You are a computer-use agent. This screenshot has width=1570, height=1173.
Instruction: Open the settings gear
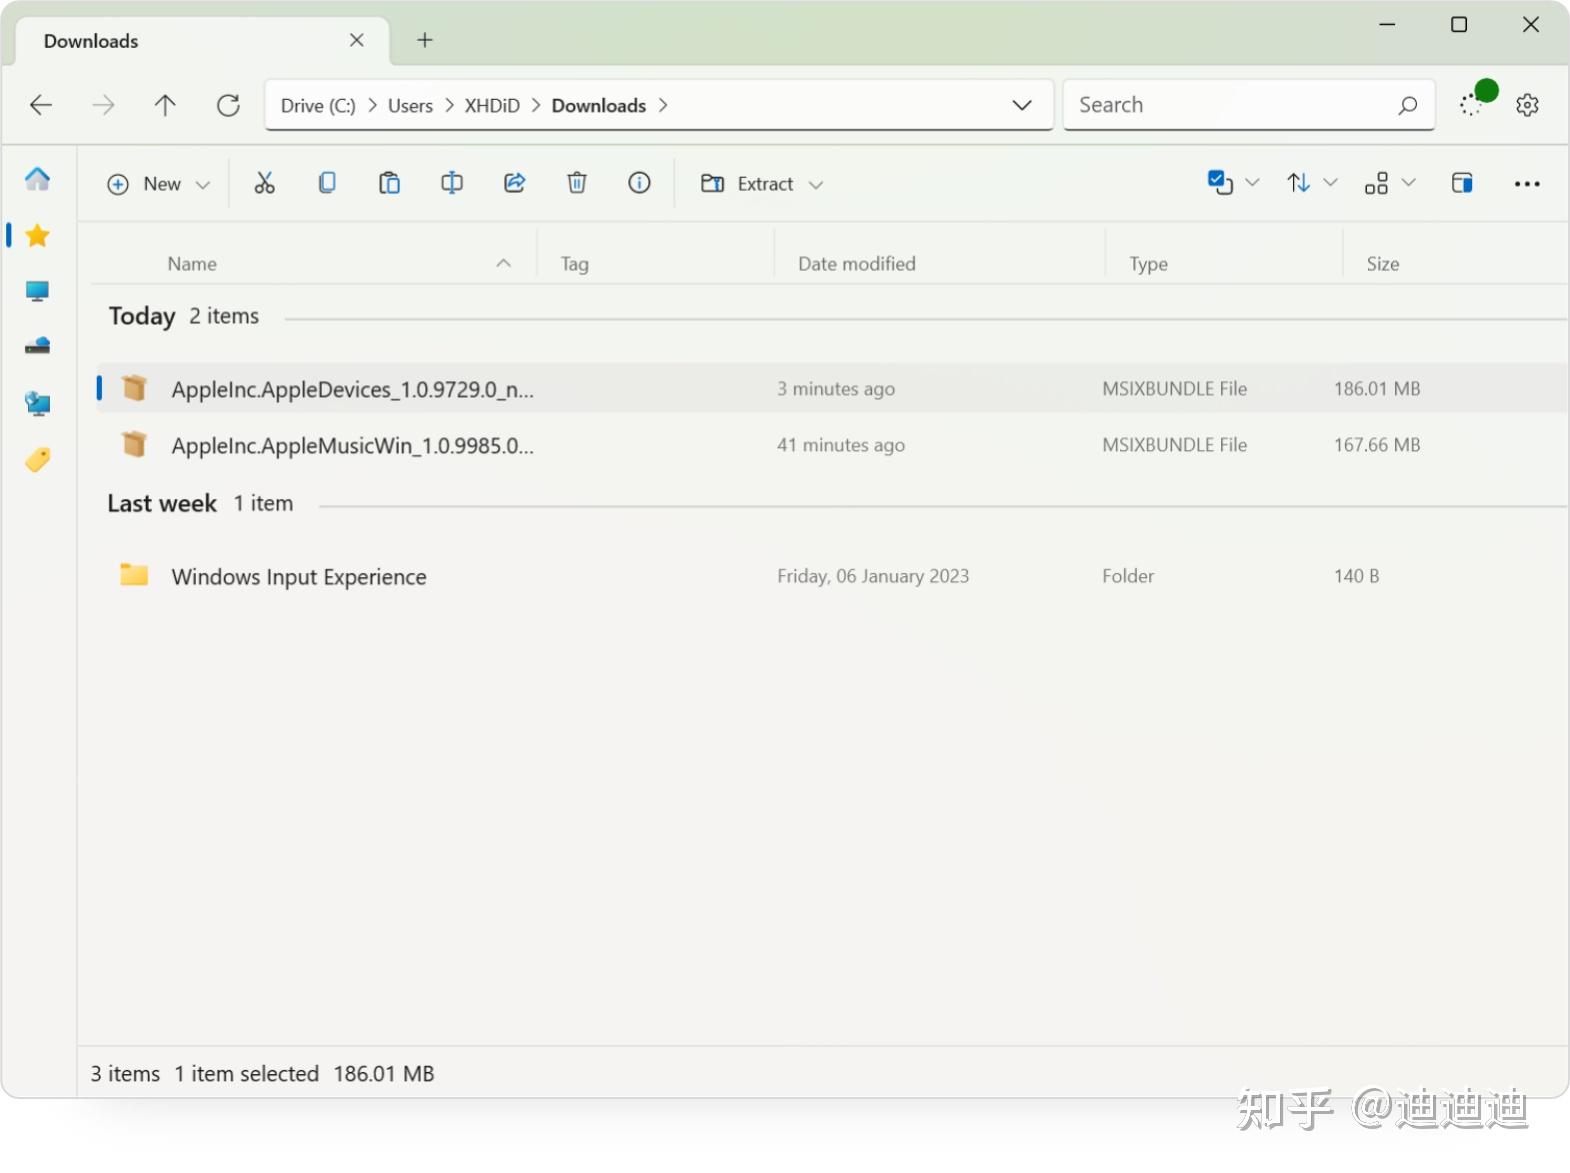[1527, 105]
